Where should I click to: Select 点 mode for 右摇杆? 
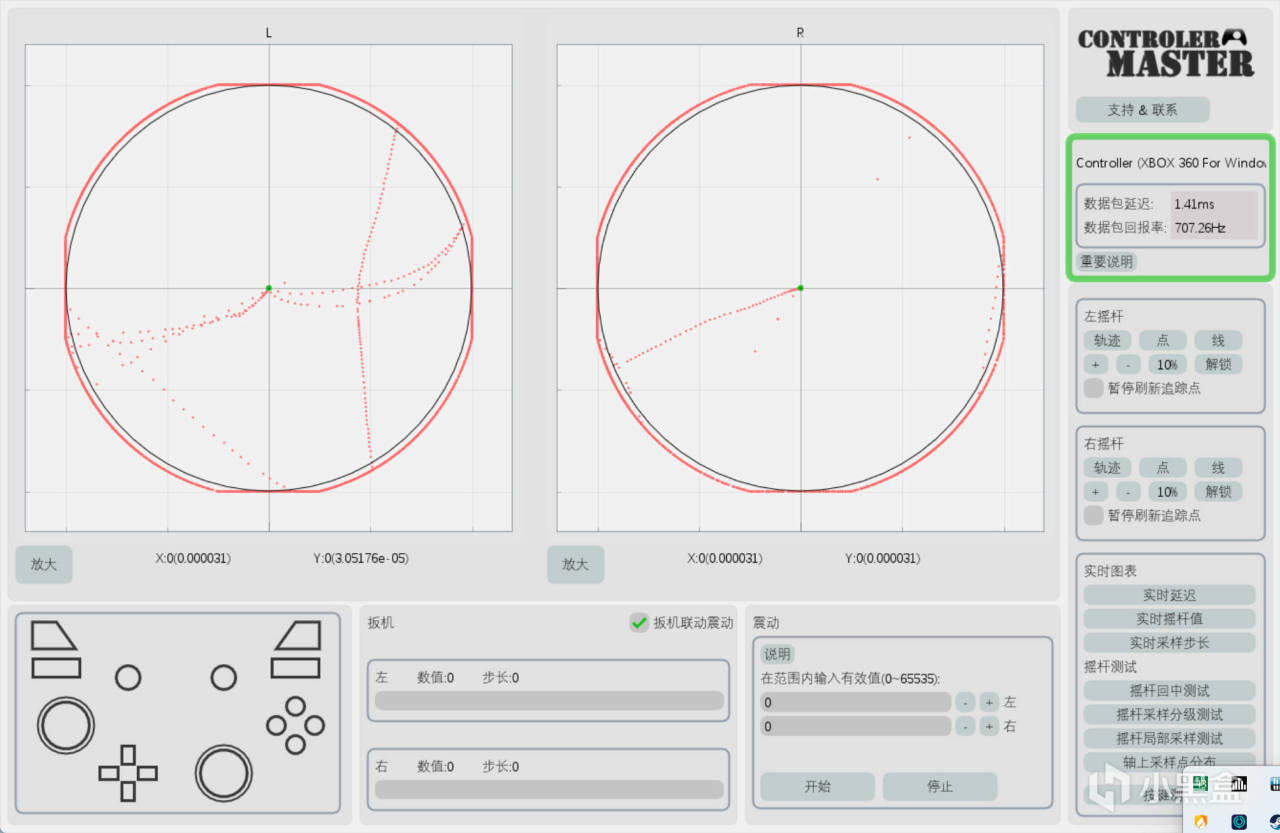1163,468
